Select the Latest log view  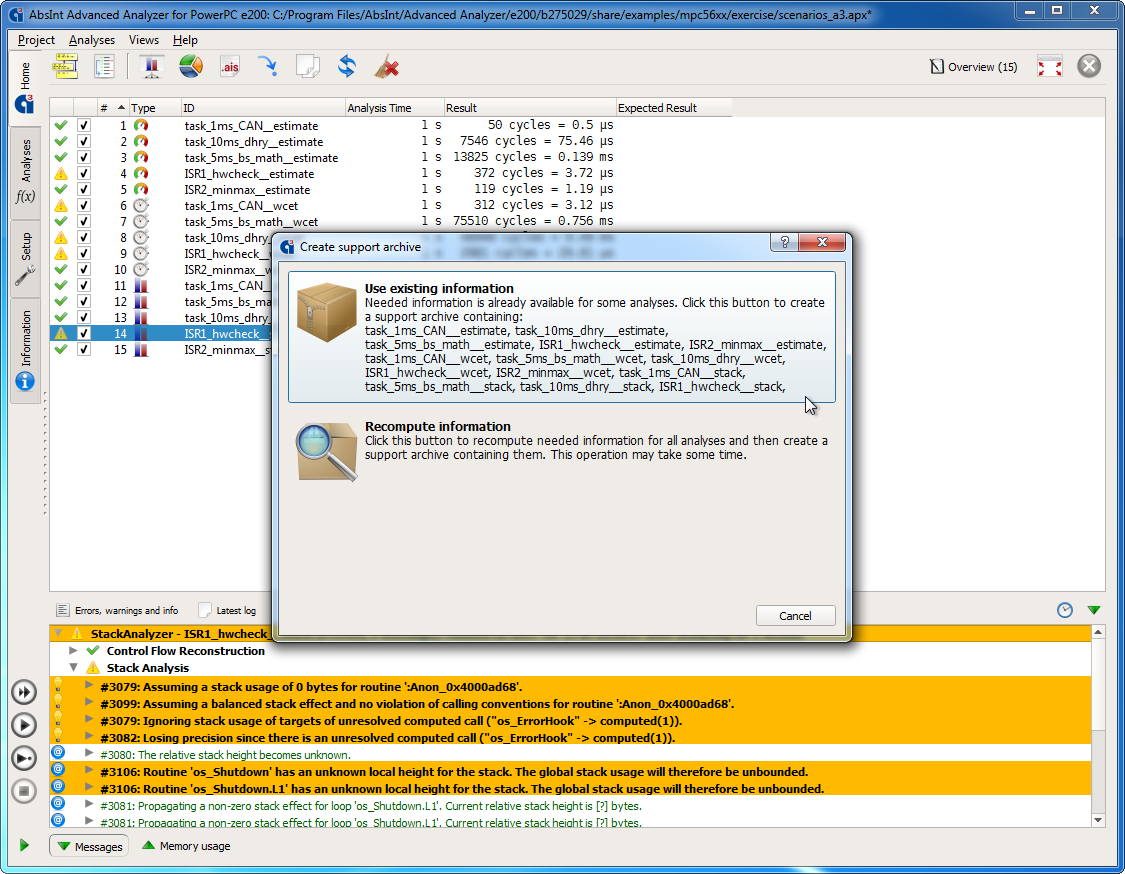[227, 610]
